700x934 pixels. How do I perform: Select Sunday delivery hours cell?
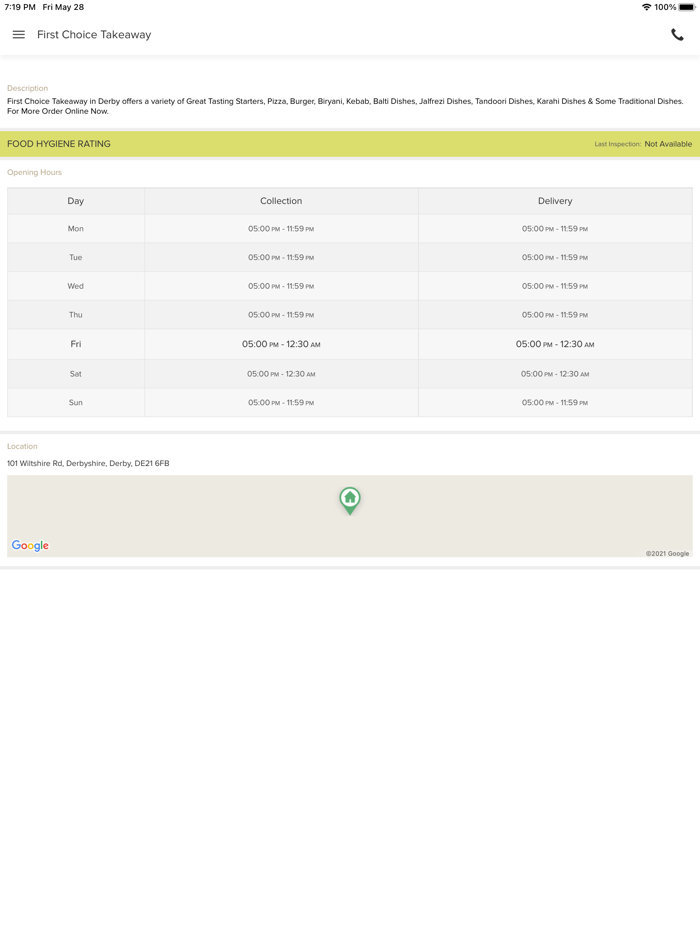(x=555, y=403)
